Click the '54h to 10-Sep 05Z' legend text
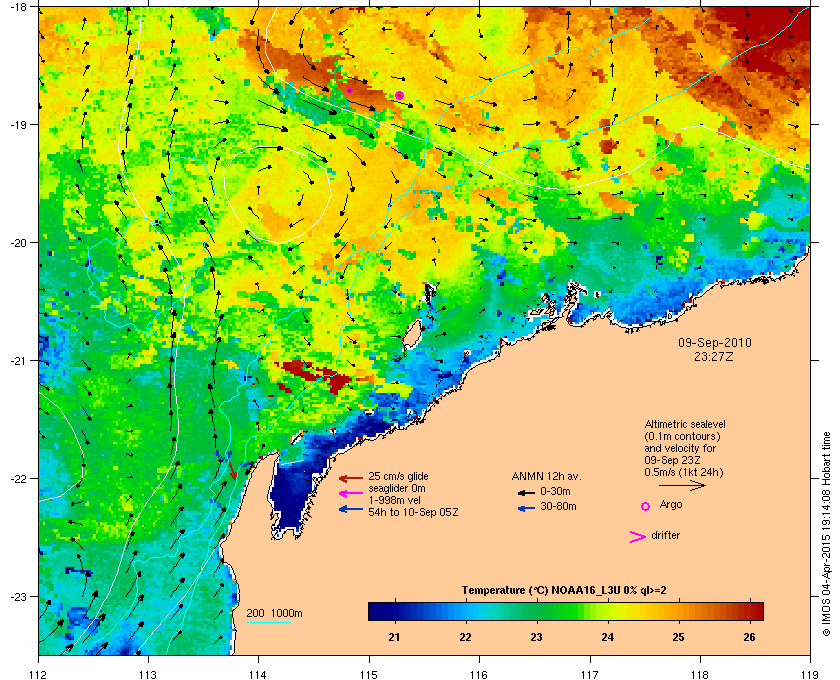This screenshot has height=680, width=840. [413, 513]
